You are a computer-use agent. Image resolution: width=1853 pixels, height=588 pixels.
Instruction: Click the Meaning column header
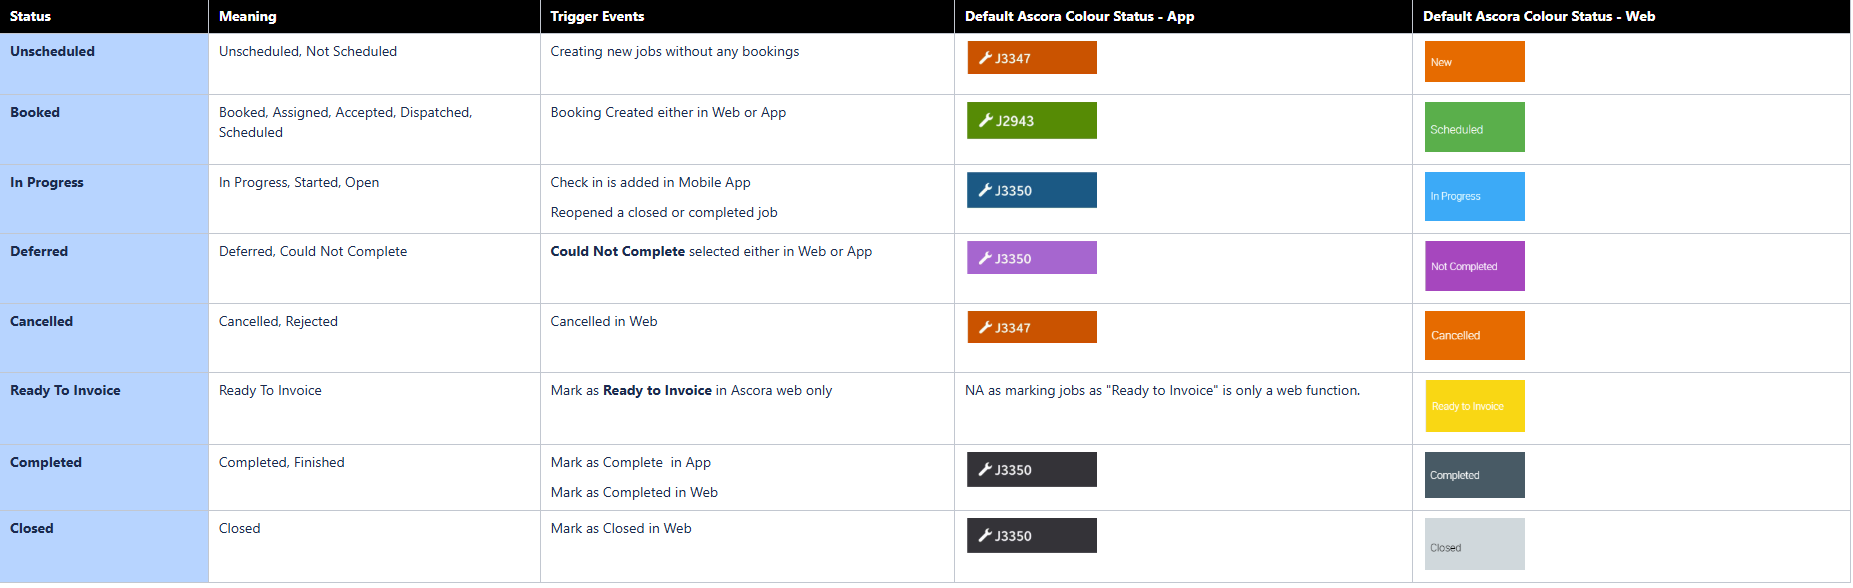[x=248, y=16]
